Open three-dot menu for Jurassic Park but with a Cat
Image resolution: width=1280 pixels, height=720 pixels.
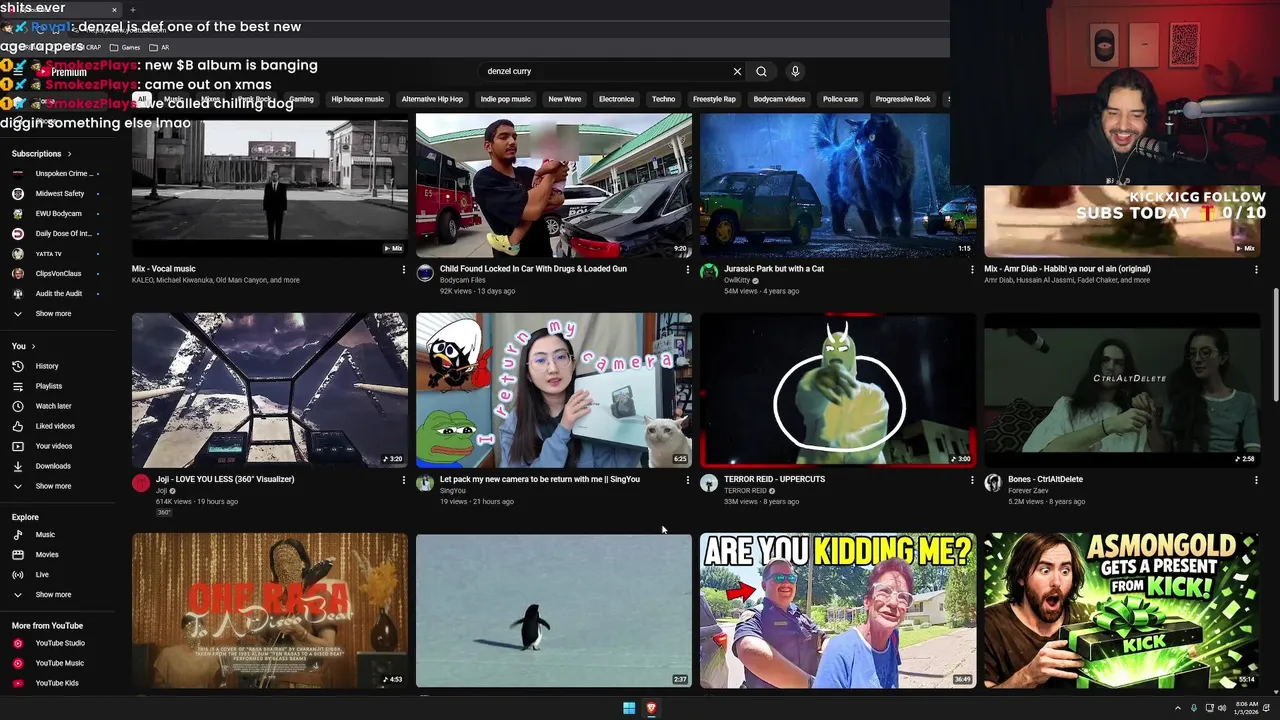pos(972,270)
